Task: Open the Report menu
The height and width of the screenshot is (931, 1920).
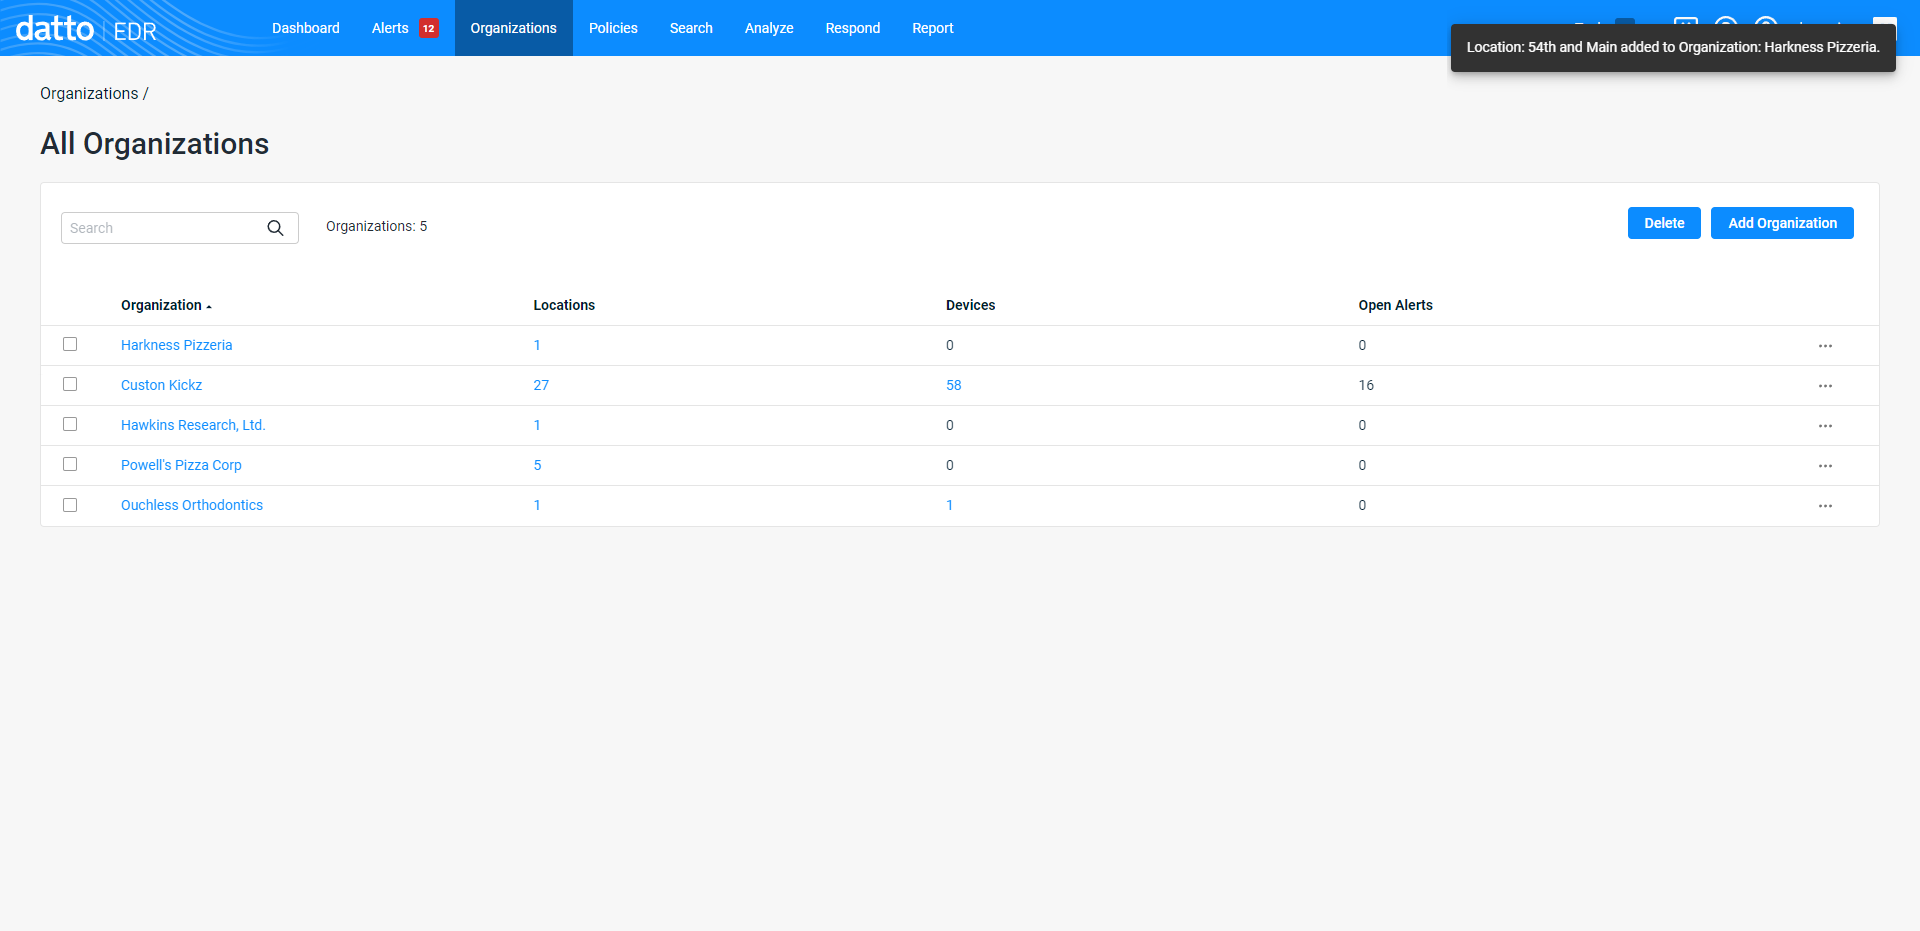Action: click(x=933, y=28)
